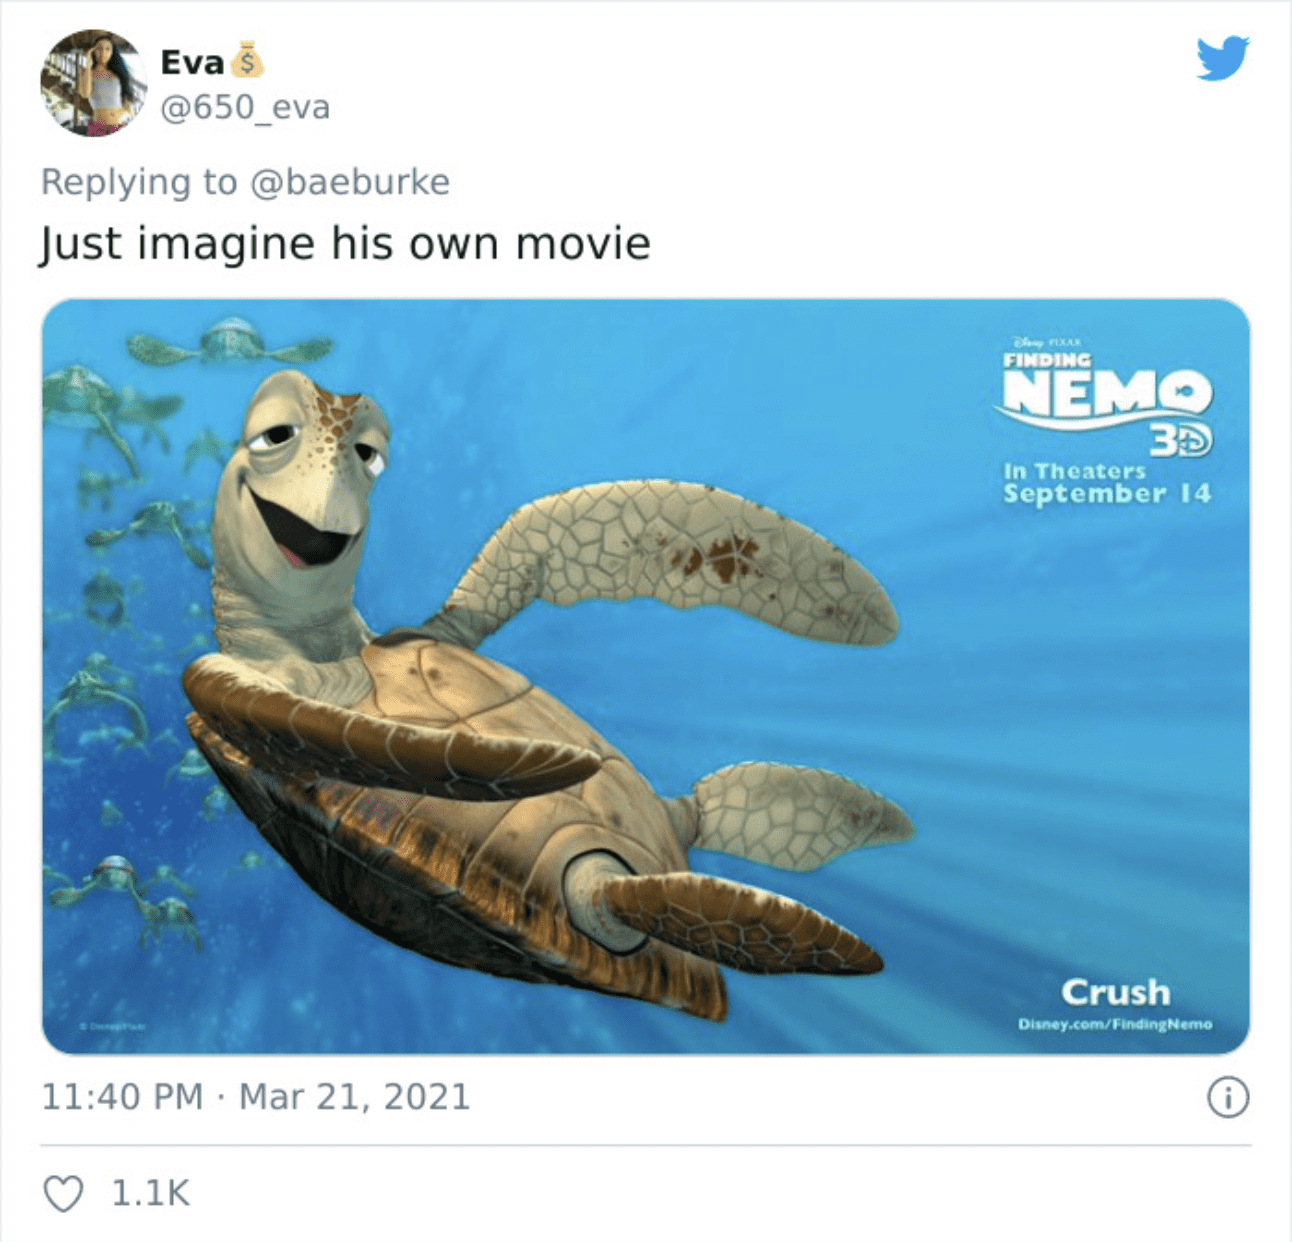Open Eva's profile avatar photo
Viewport: 1292px width, 1242px height.
tap(93, 83)
